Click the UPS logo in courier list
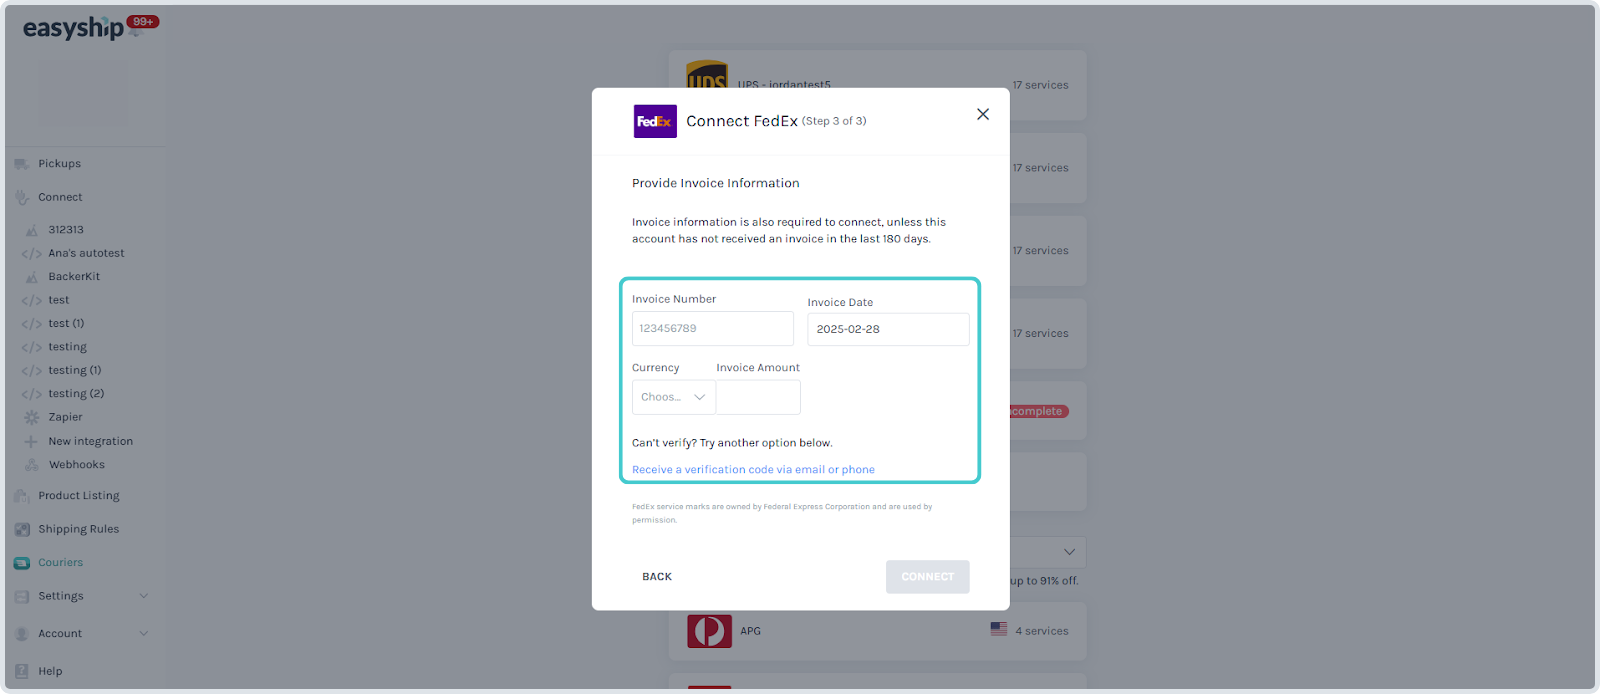Viewport: 1600px width, 694px height. coord(707,76)
